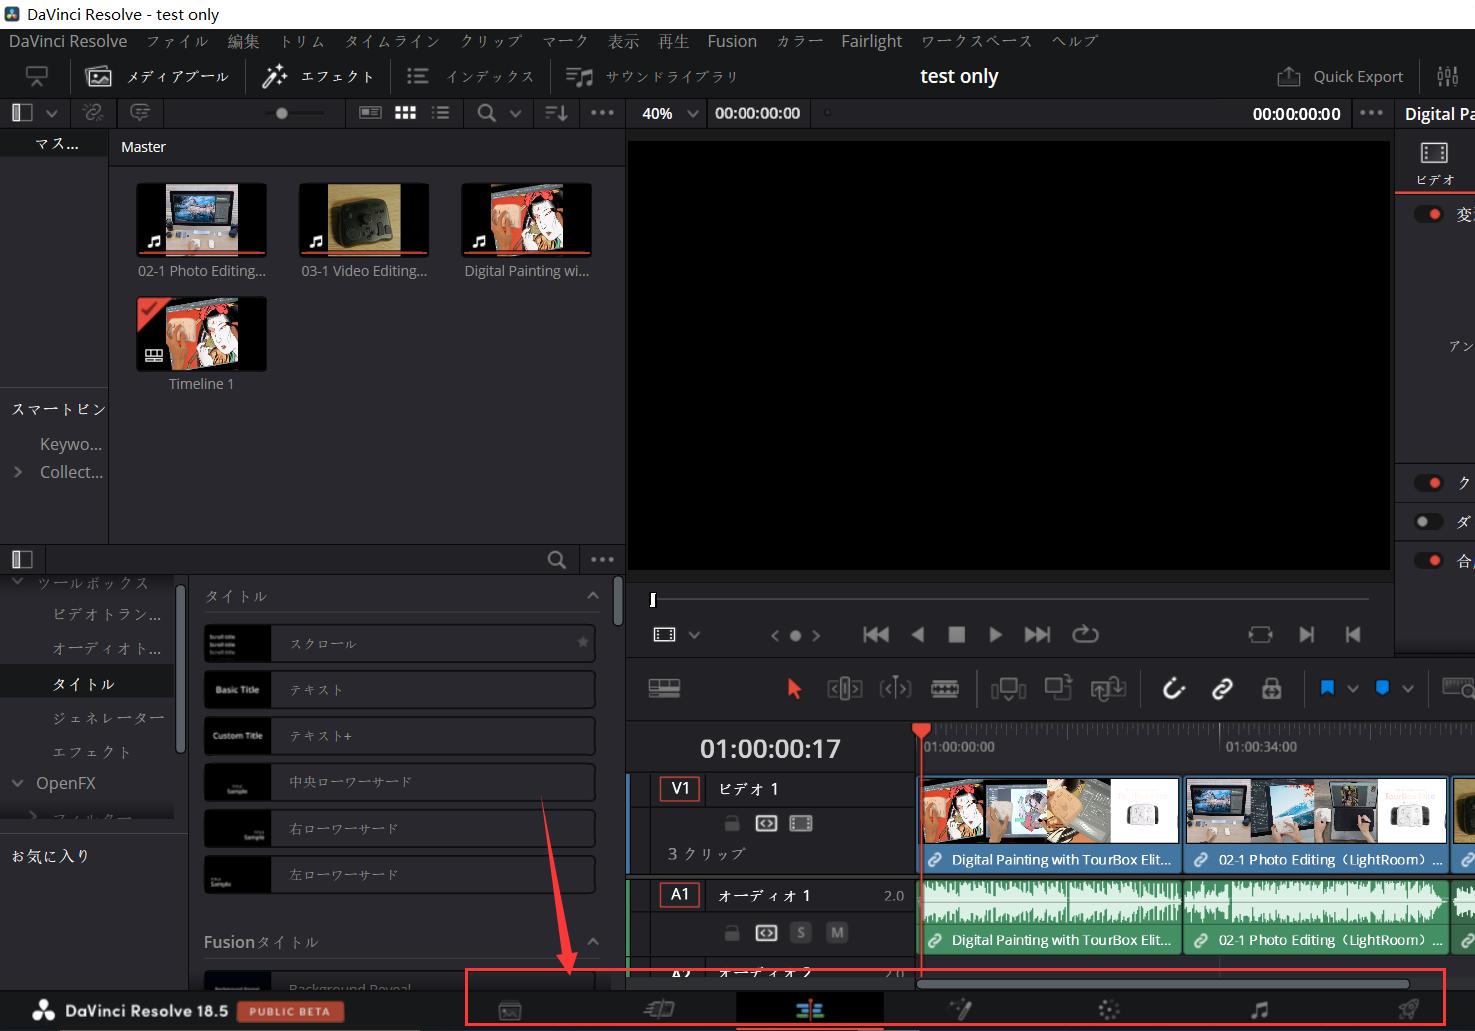Play the timeline forward
This screenshot has height=1031, width=1475.
(995, 634)
